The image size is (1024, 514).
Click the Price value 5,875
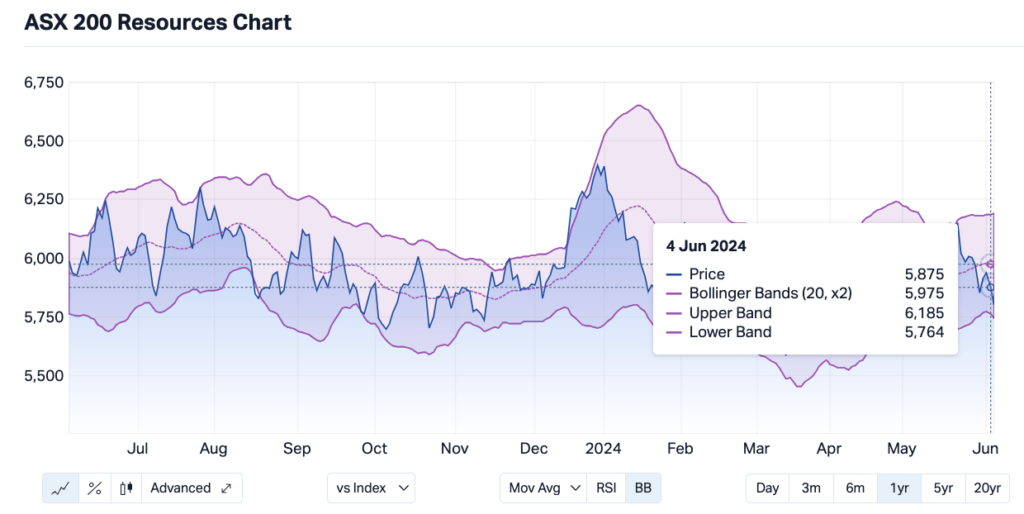point(924,274)
